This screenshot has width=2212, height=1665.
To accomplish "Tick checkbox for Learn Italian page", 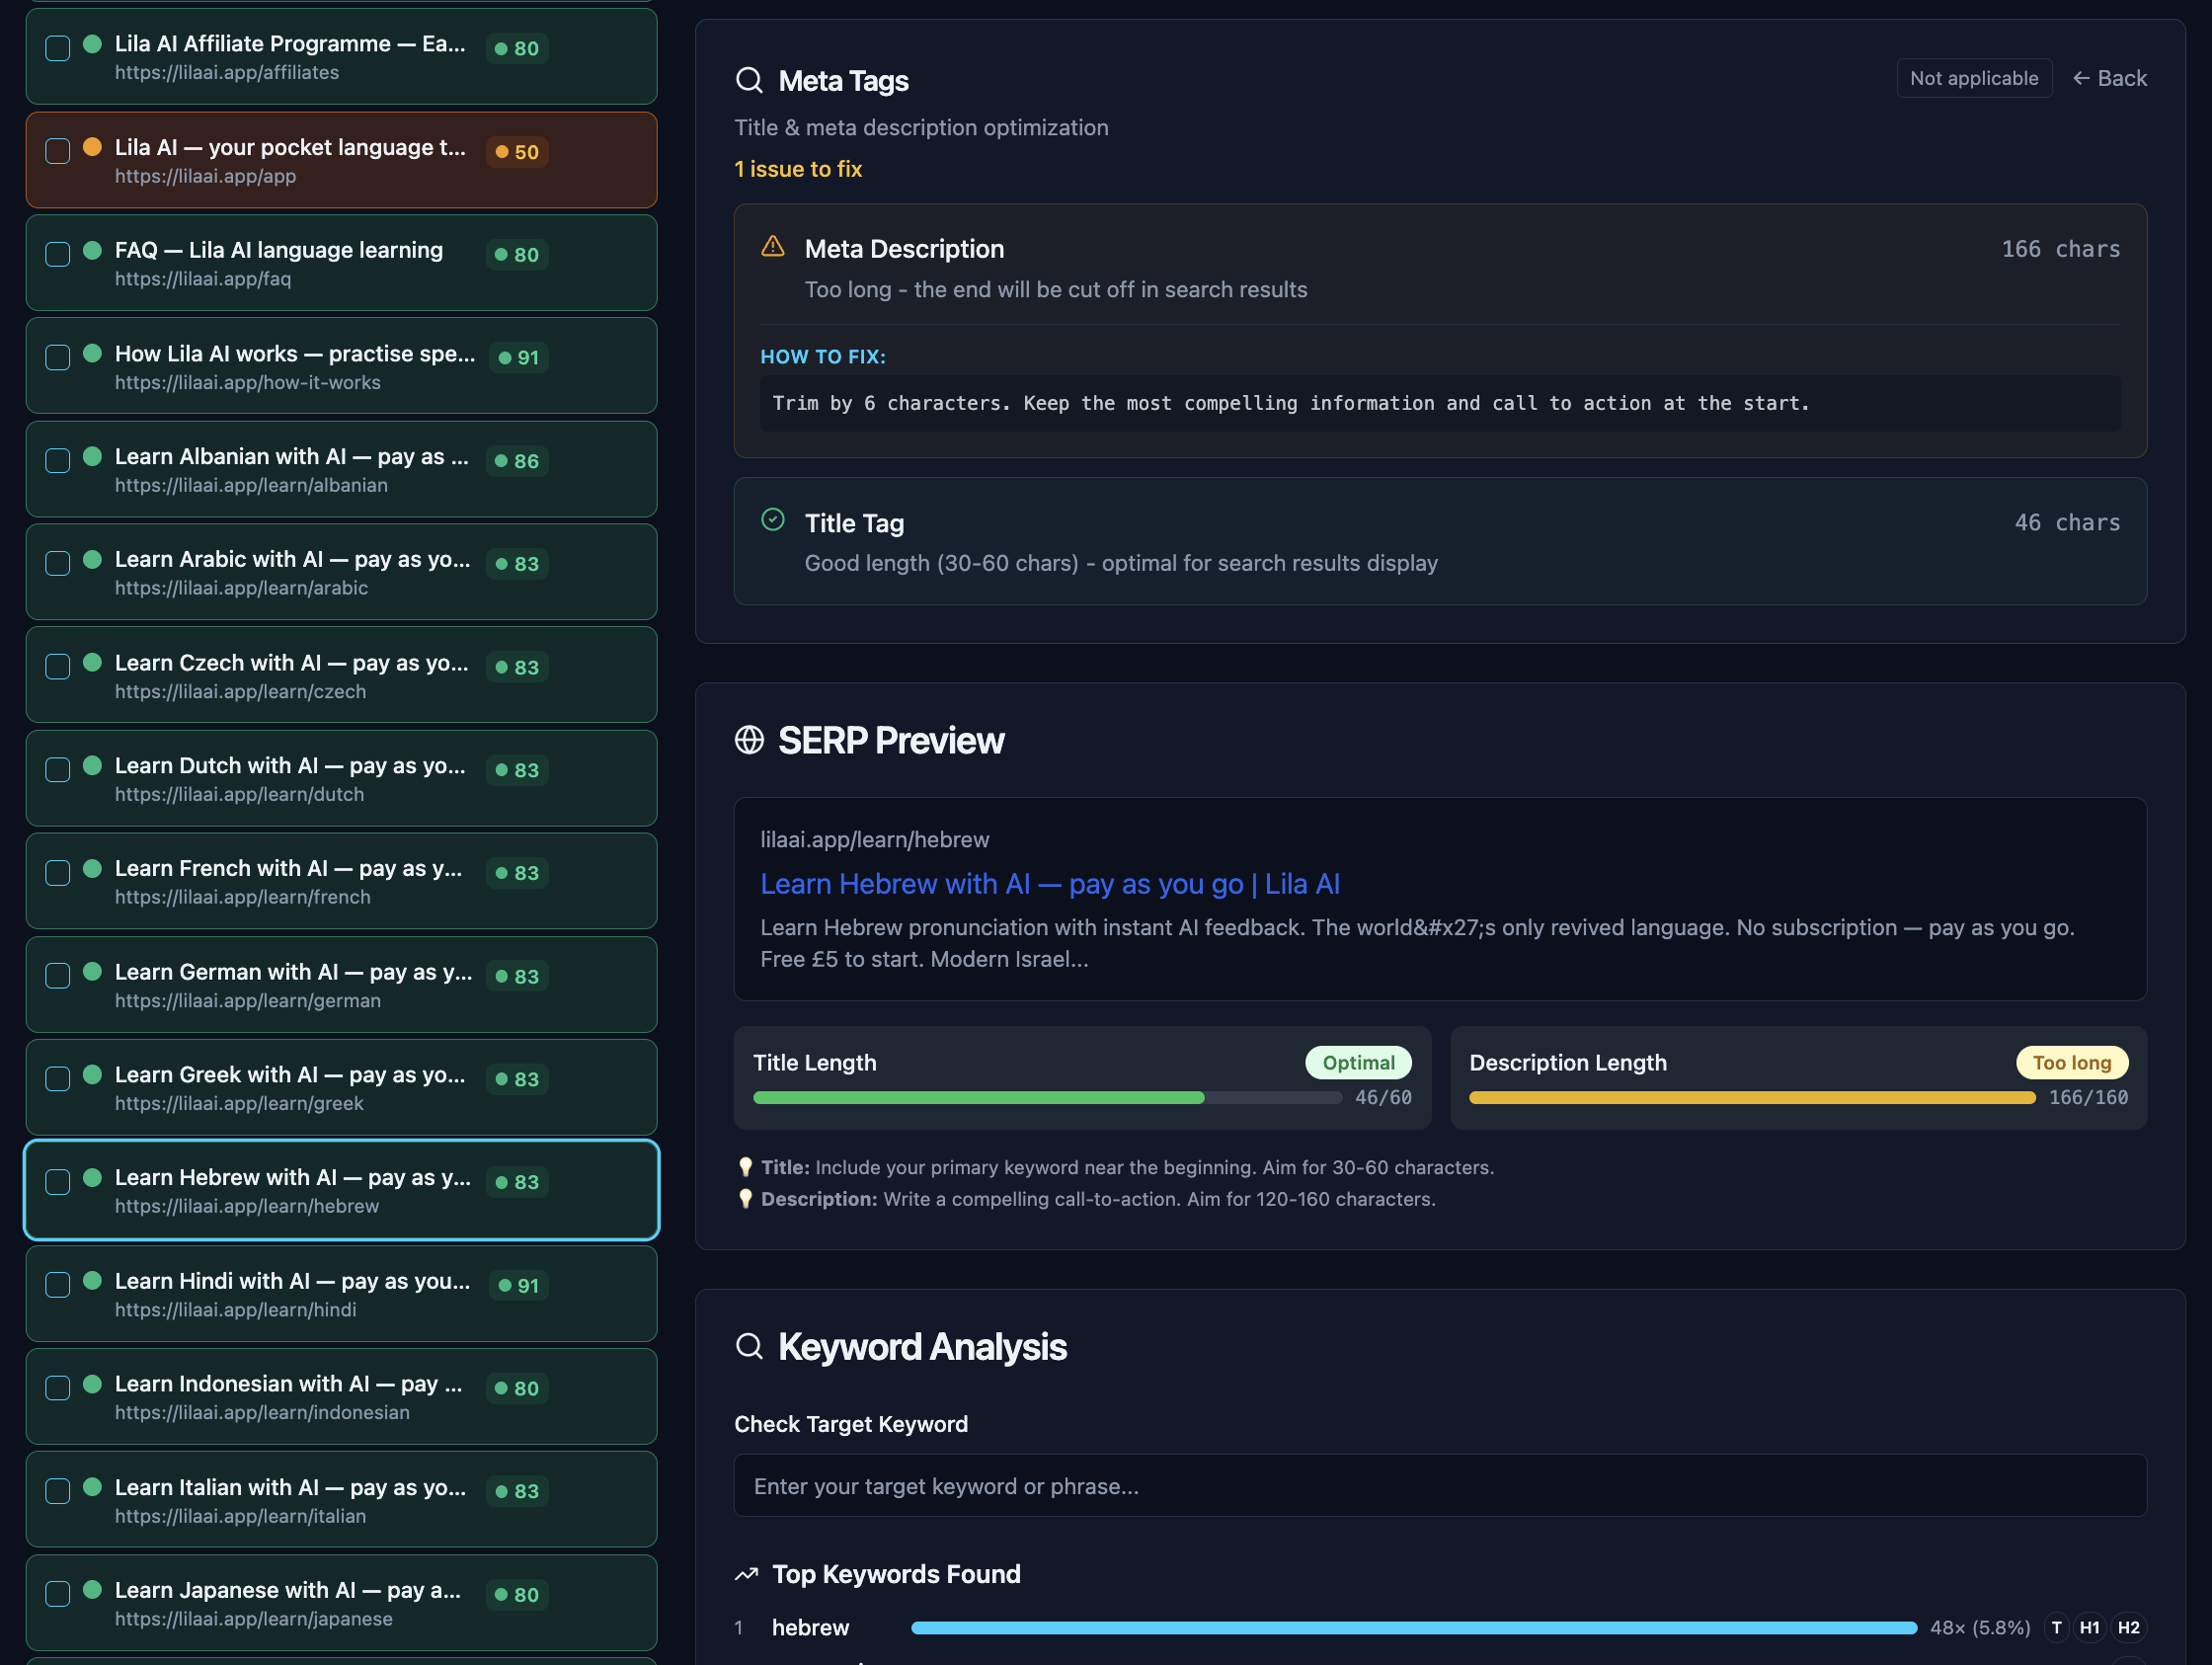I will click(x=58, y=1491).
